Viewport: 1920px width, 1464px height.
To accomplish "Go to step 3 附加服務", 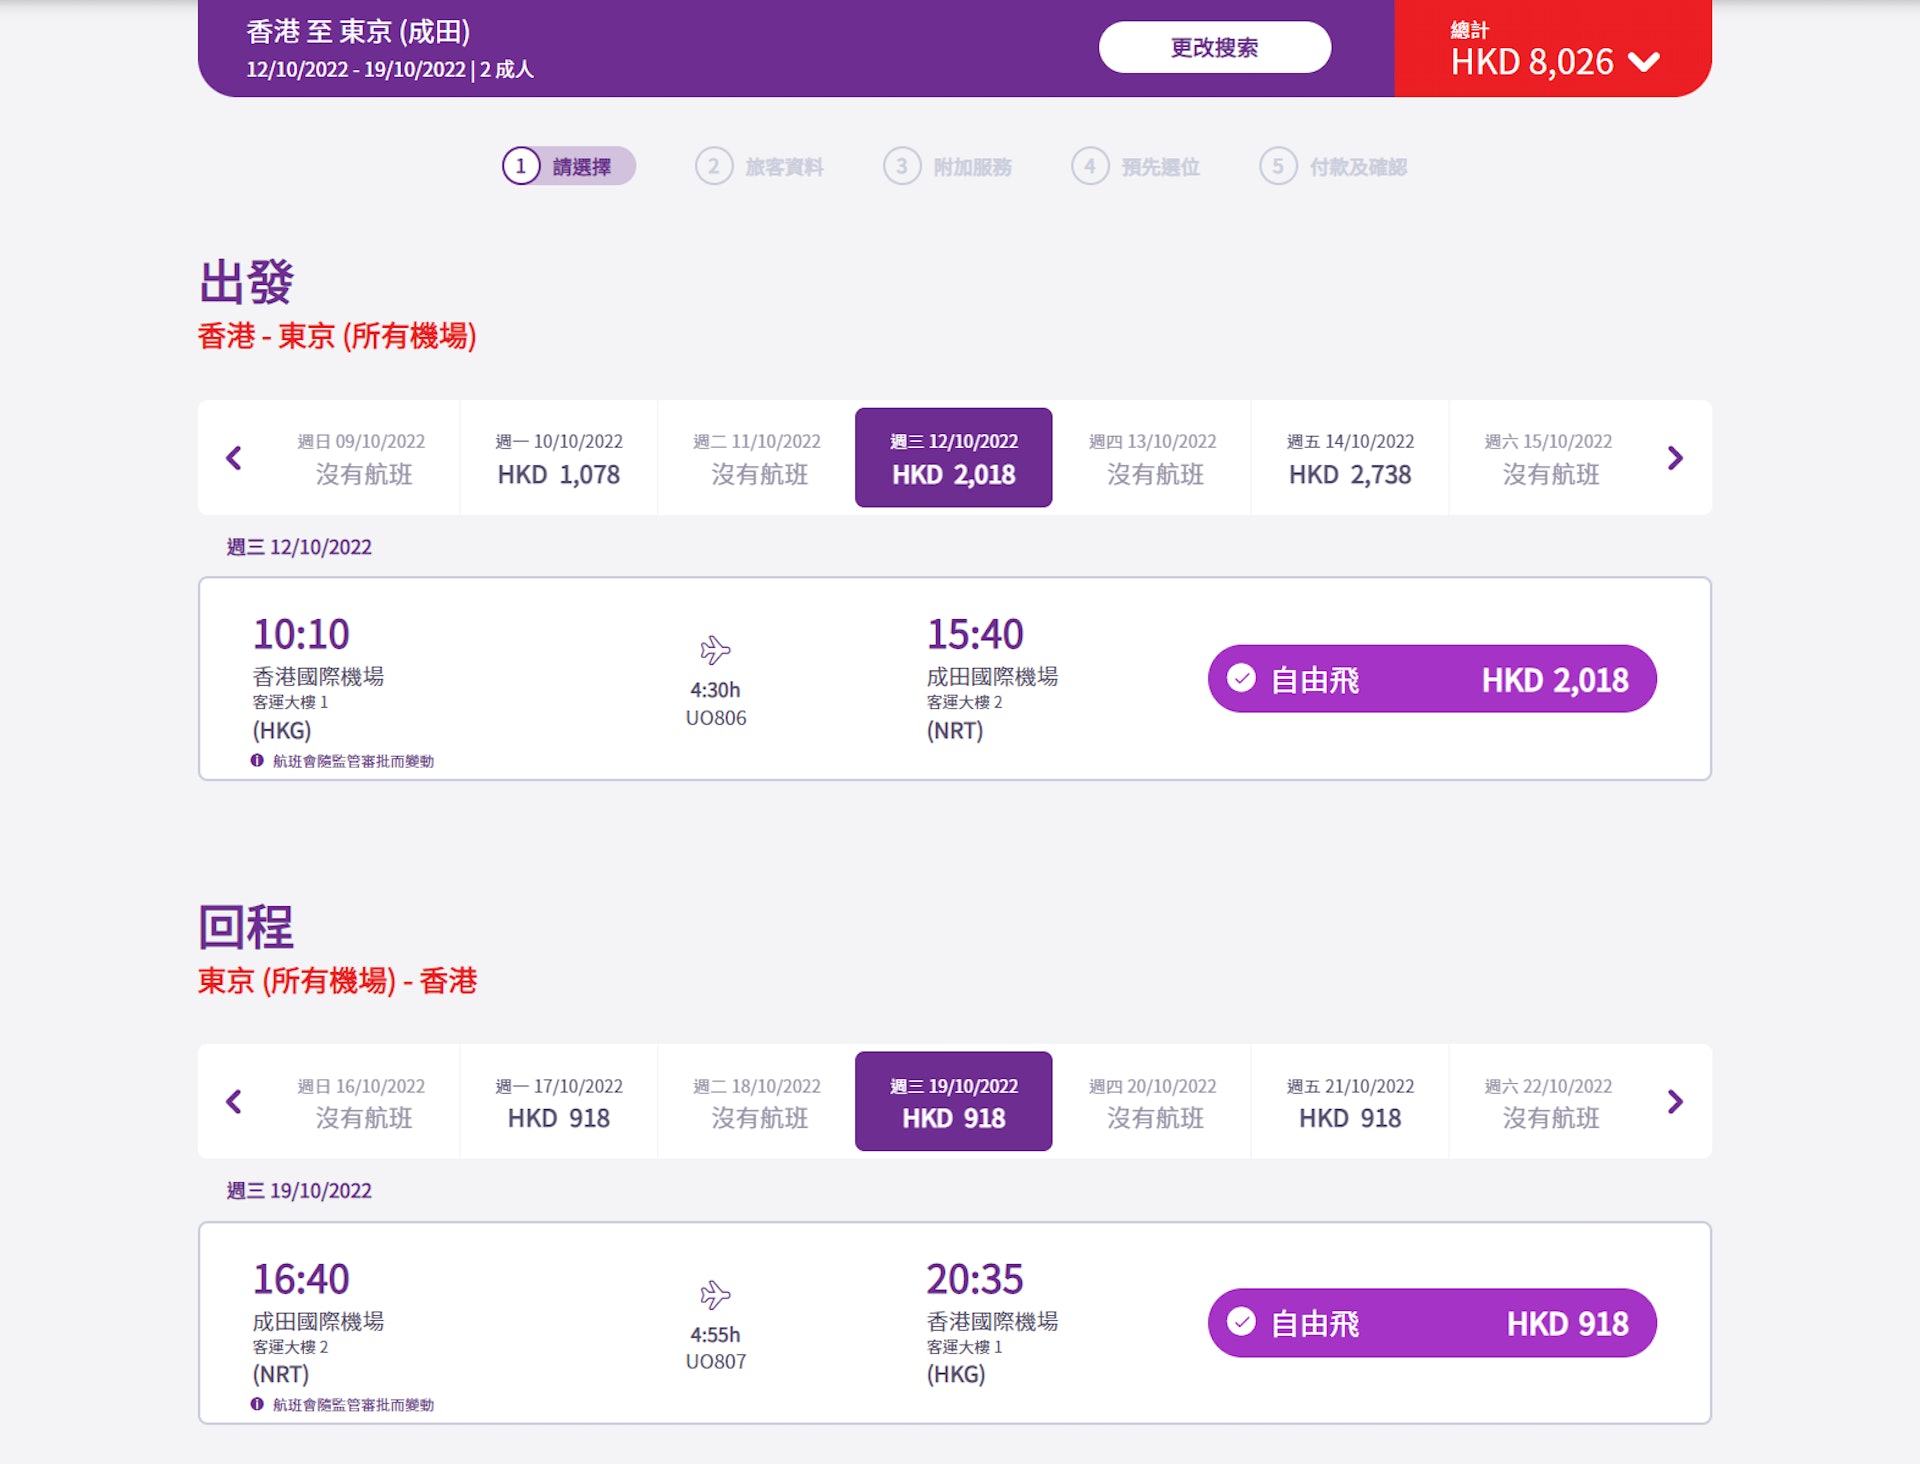I will [948, 166].
